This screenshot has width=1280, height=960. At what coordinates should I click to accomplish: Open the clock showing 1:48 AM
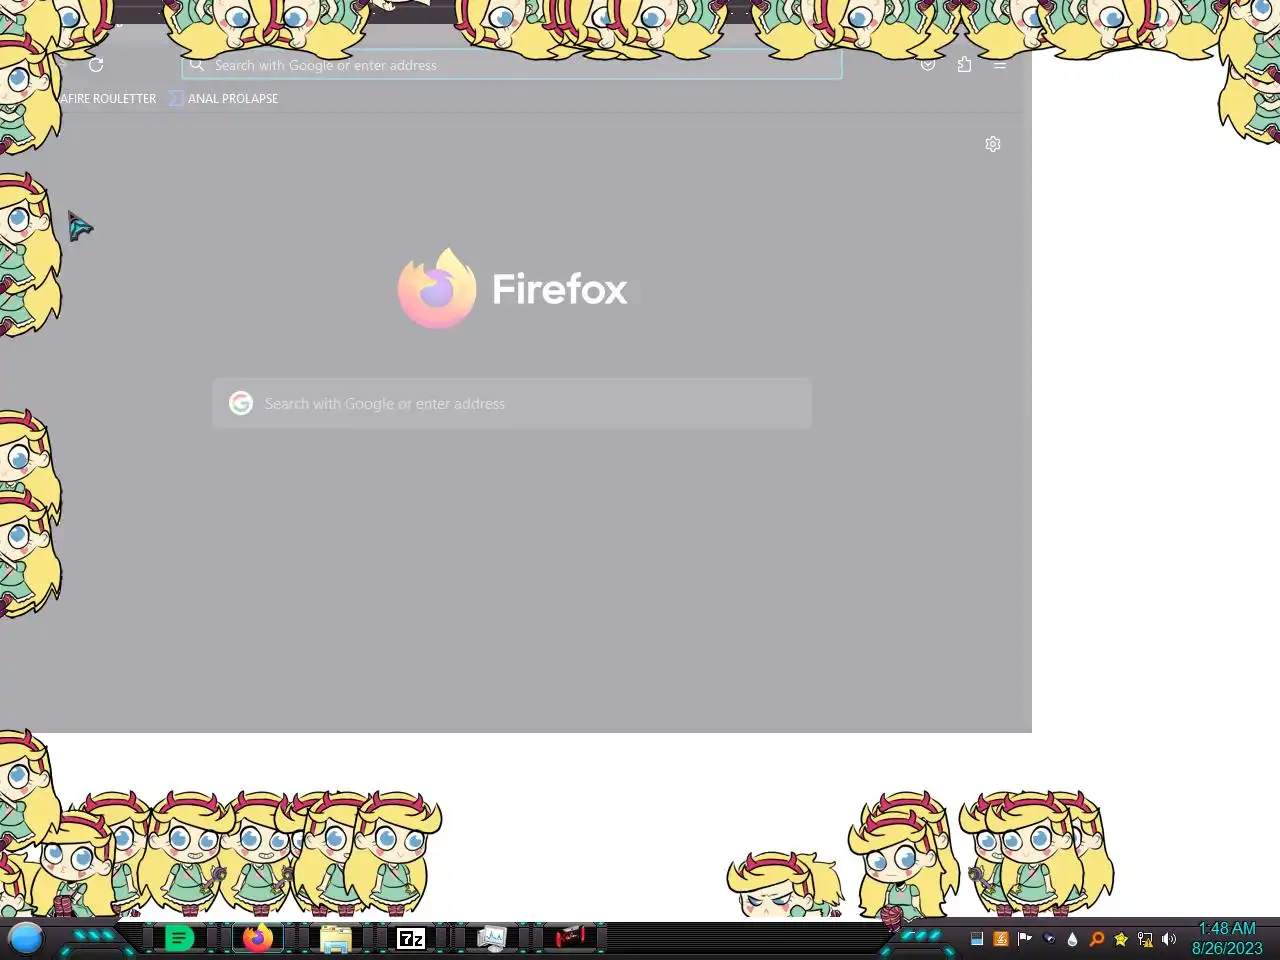1227,938
